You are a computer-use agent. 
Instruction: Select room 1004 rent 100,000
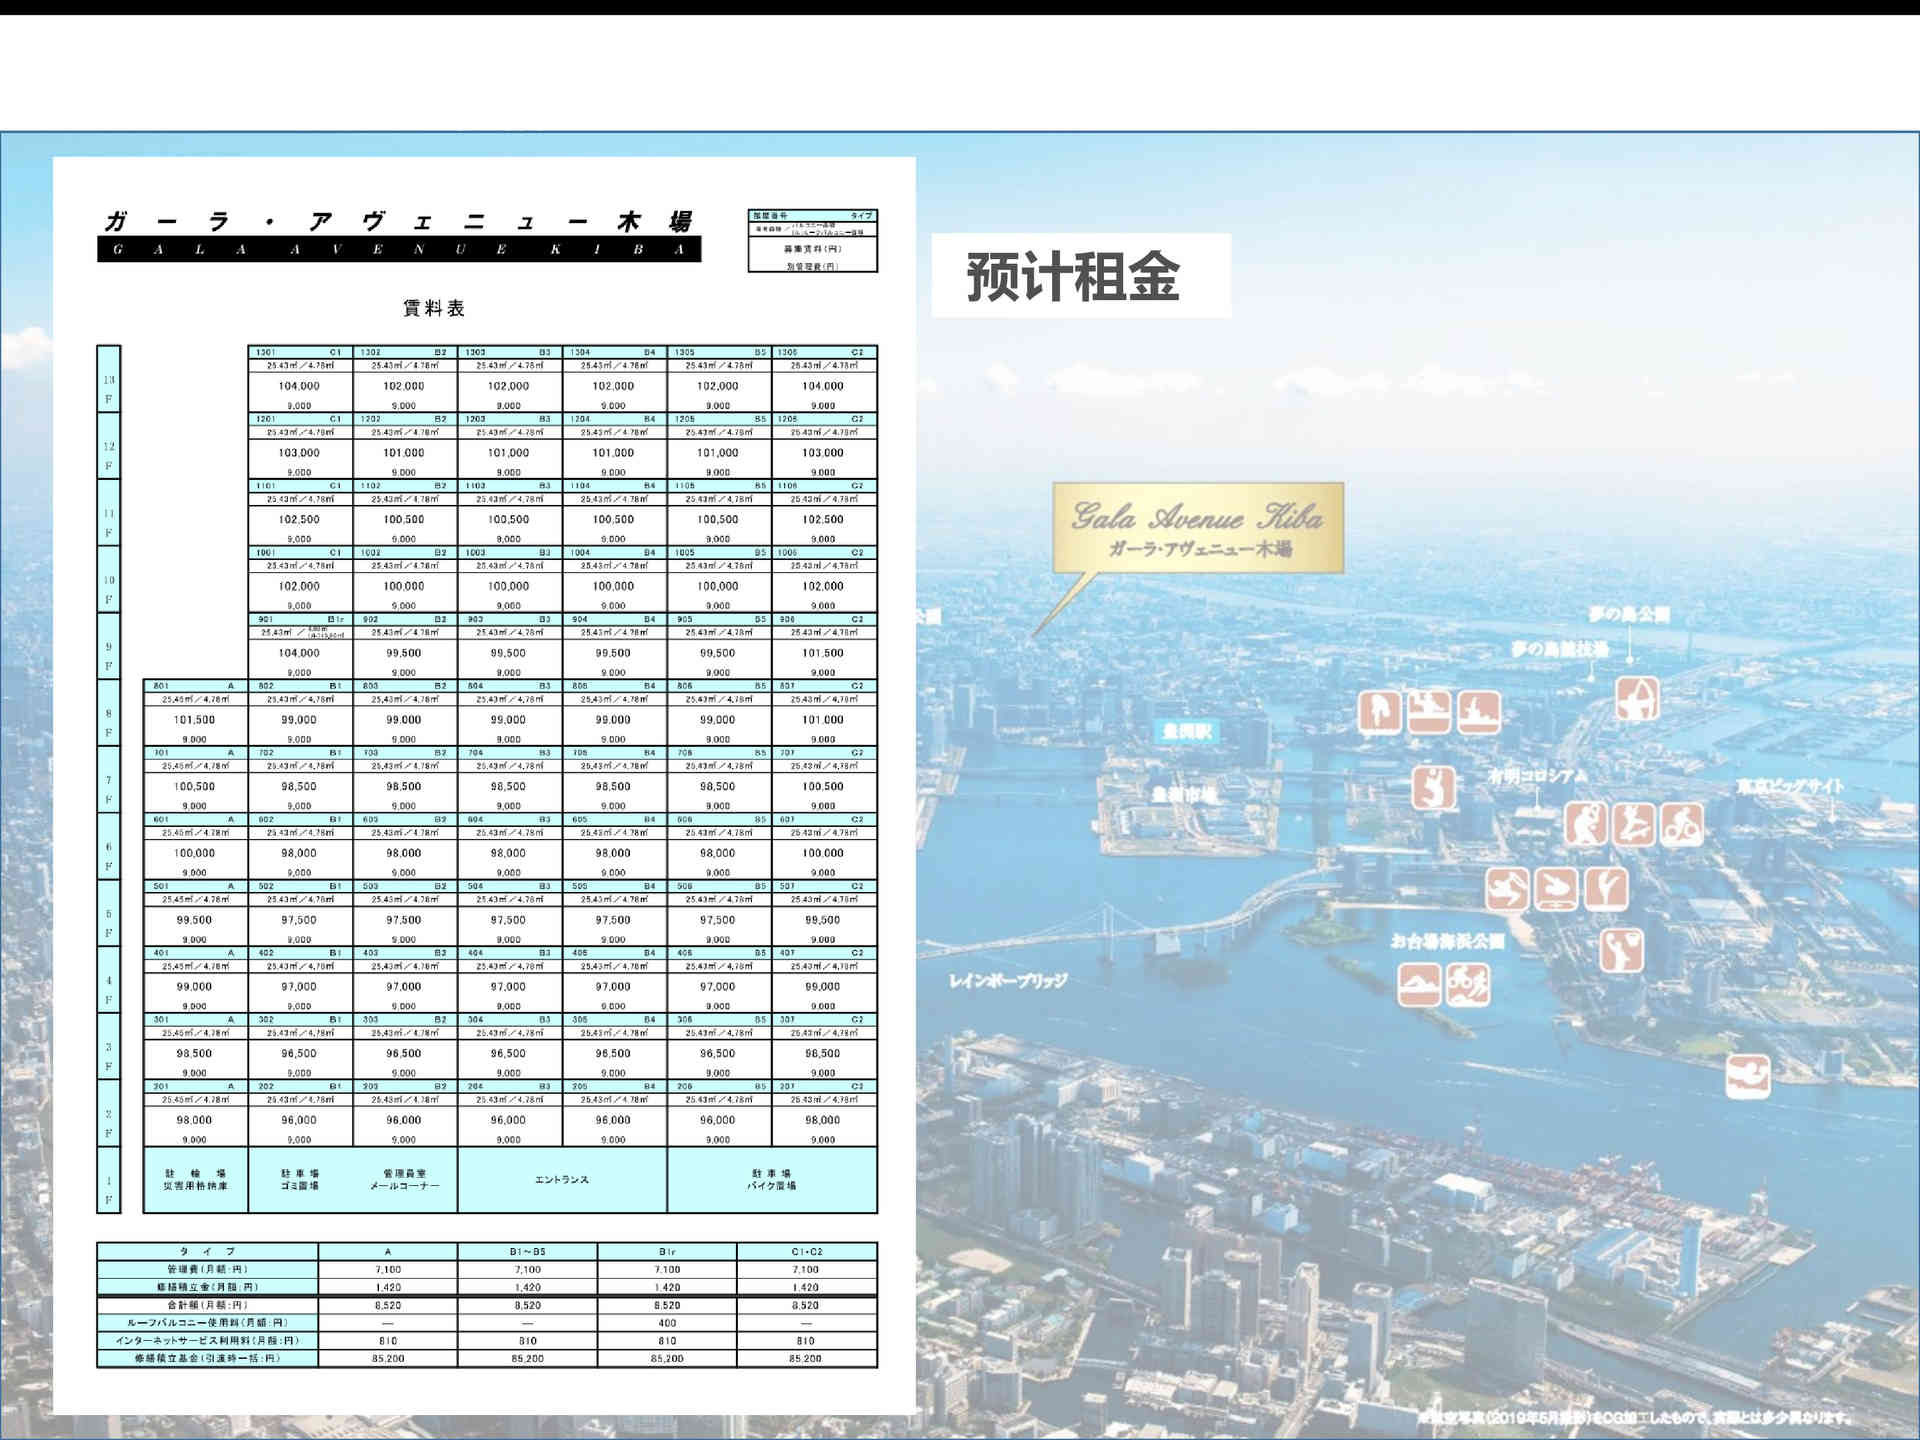tap(613, 587)
